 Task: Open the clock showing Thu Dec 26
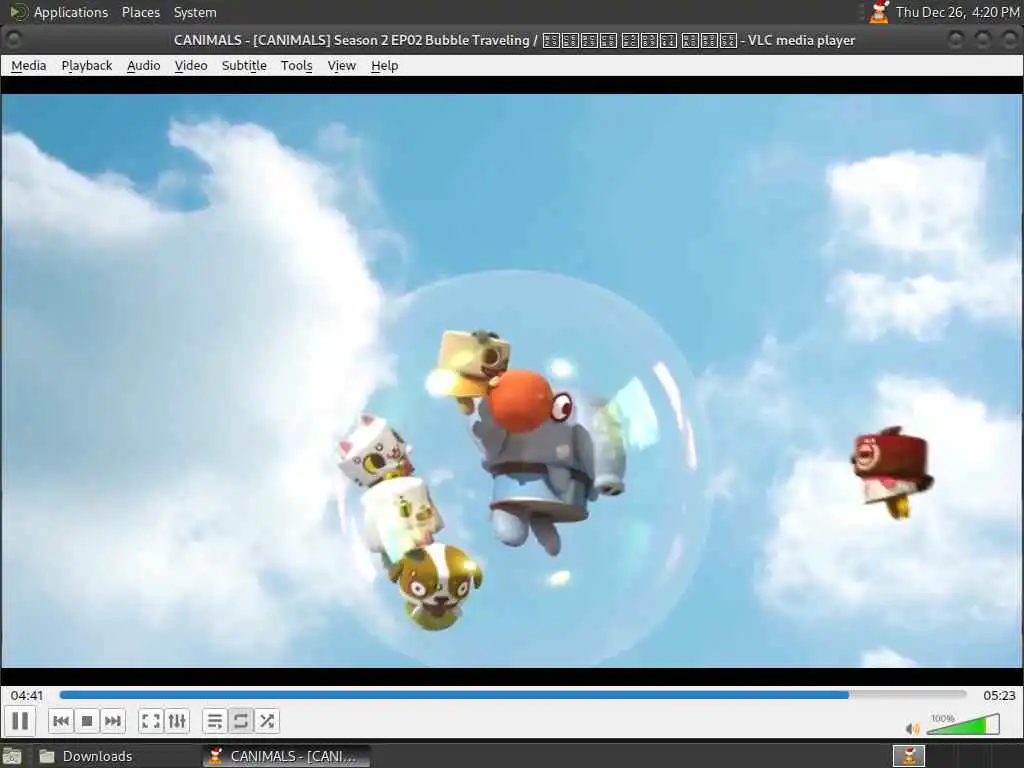pyautogui.click(x=957, y=12)
